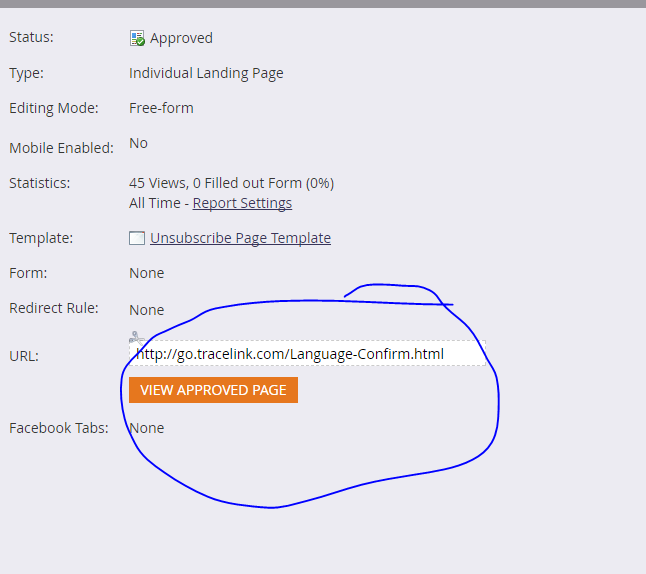Image resolution: width=646 pixels, height=574 pixels.
Task: Click the Editing Mode field label
Action: pos(54,108)
